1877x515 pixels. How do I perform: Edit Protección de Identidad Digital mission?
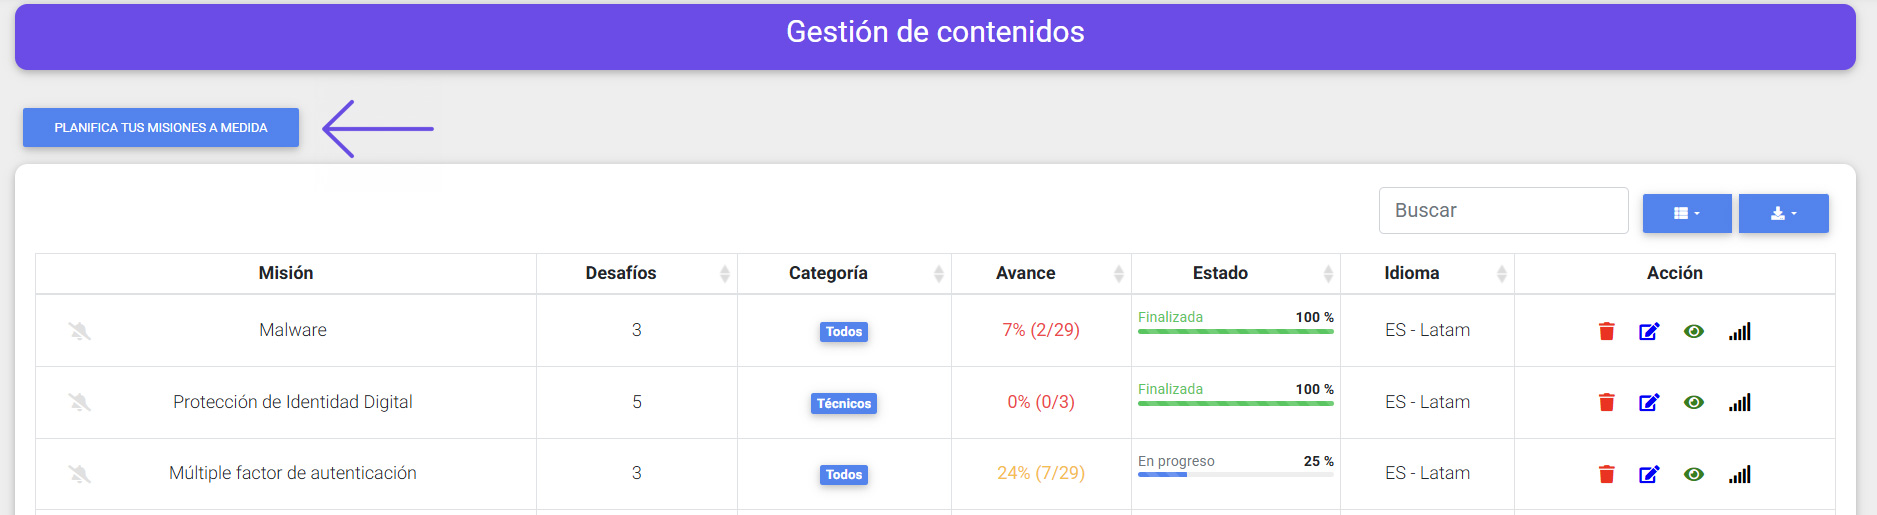click(x=1649, y=402)
